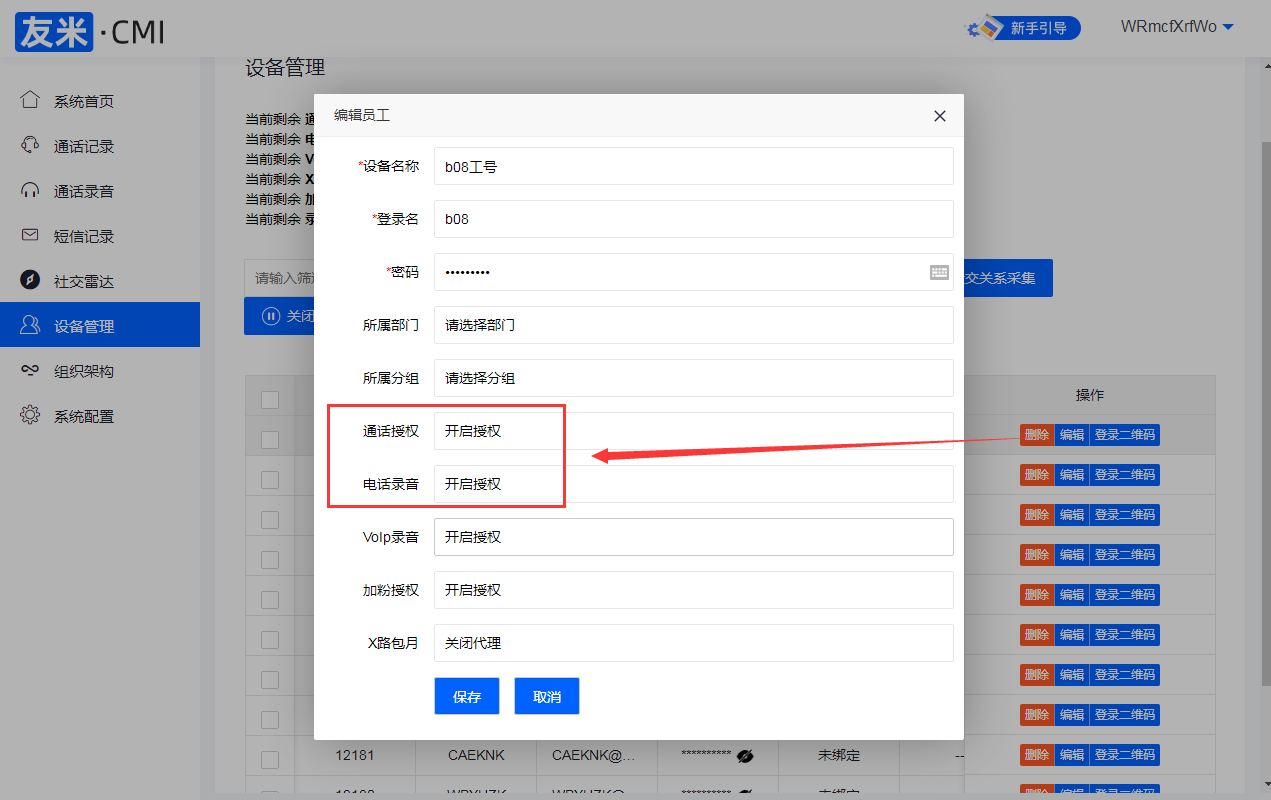Click 登录二维码 on the first table row
The height and width of the screenshot is (800, 1271).
(x=1125, y=434)
